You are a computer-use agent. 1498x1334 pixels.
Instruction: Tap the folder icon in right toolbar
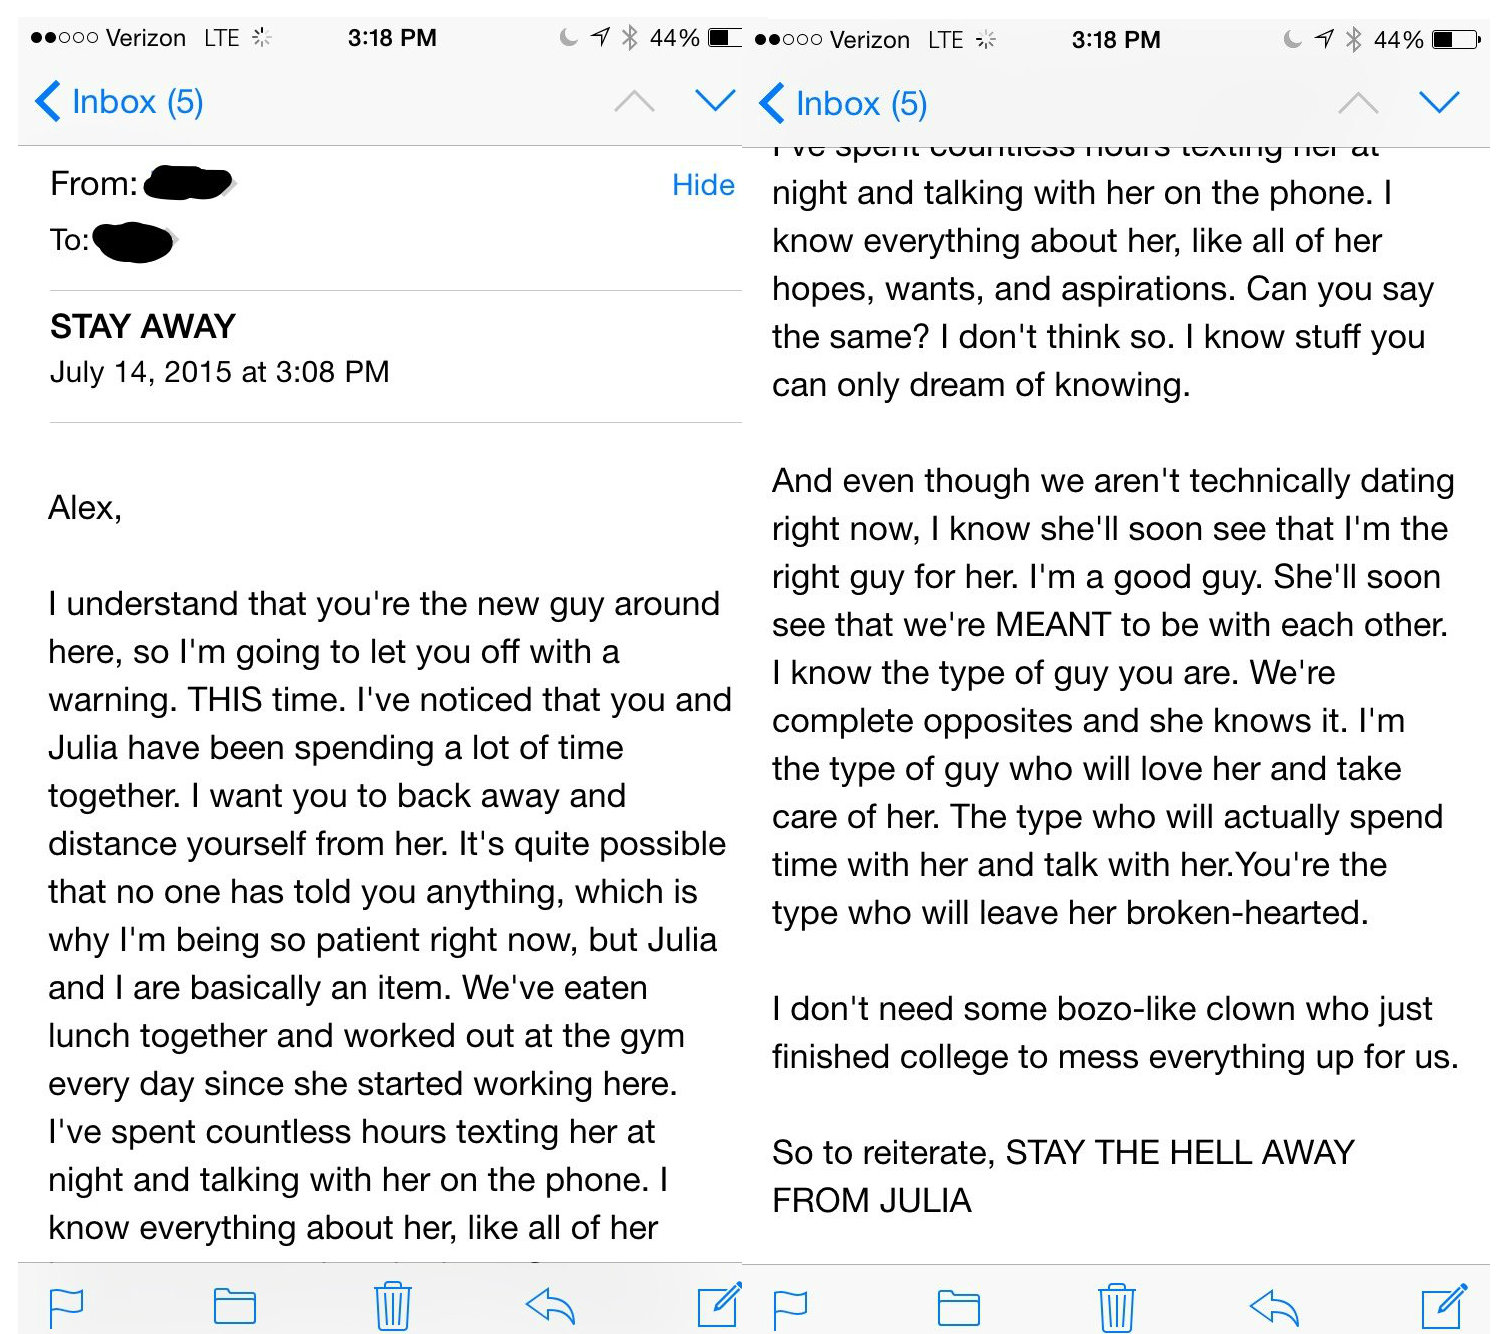(959, 1308)
